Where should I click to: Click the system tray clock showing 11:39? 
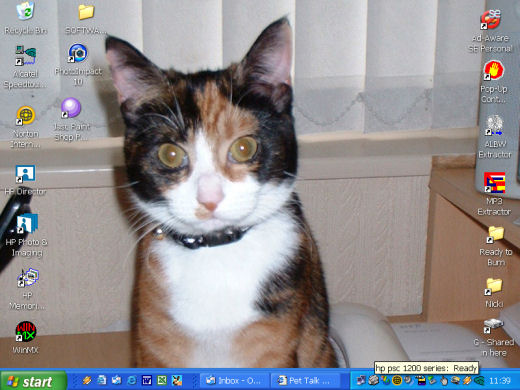click(x=499, y=381)
